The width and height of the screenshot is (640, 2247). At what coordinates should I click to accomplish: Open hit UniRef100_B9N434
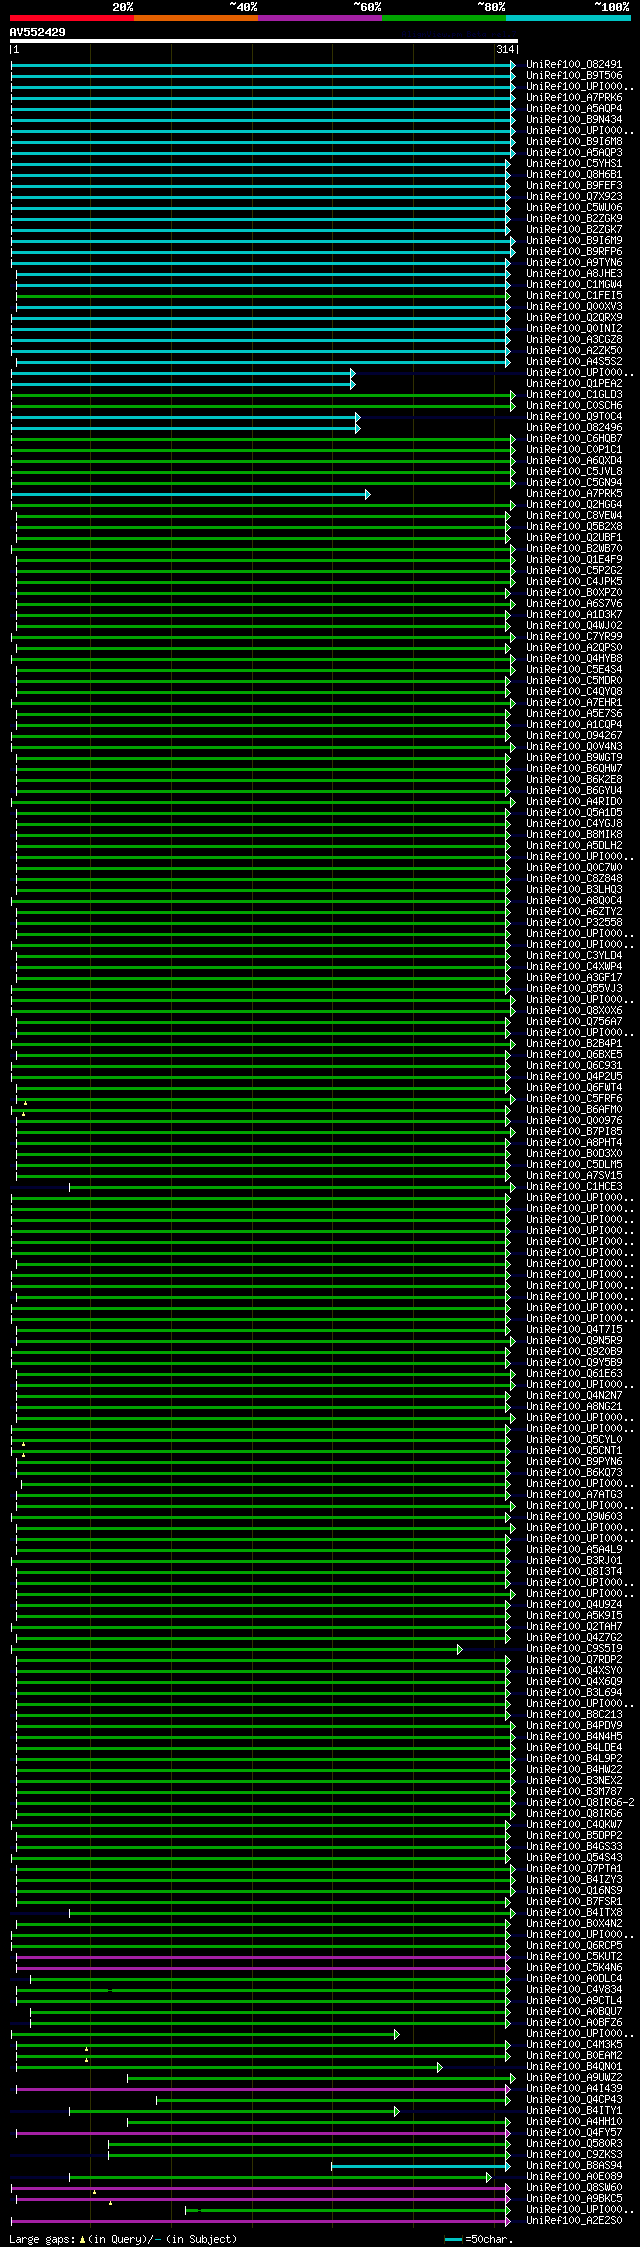tap(574, 120)
